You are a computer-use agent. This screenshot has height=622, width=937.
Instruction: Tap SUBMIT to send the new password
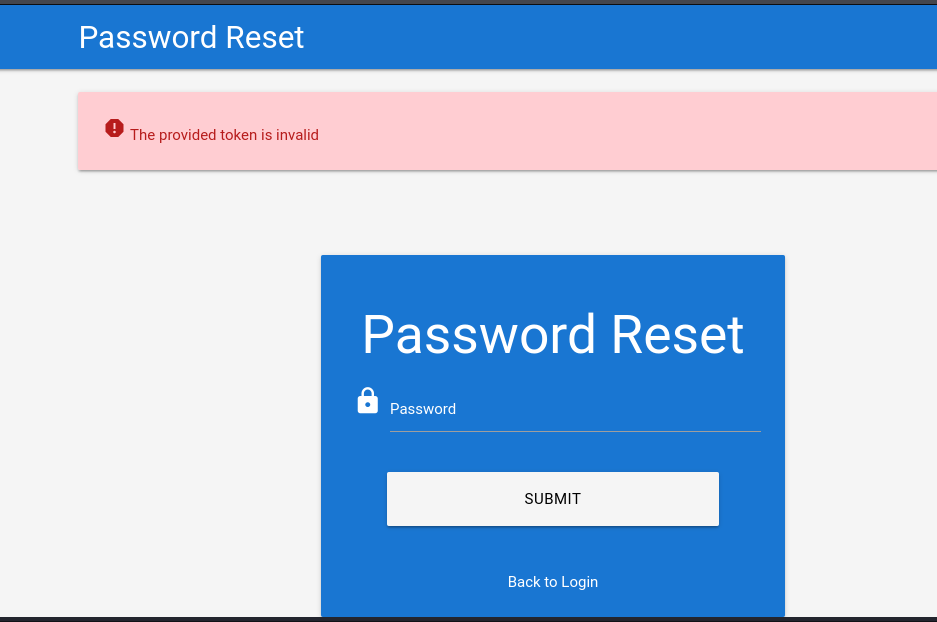[552, 498]
